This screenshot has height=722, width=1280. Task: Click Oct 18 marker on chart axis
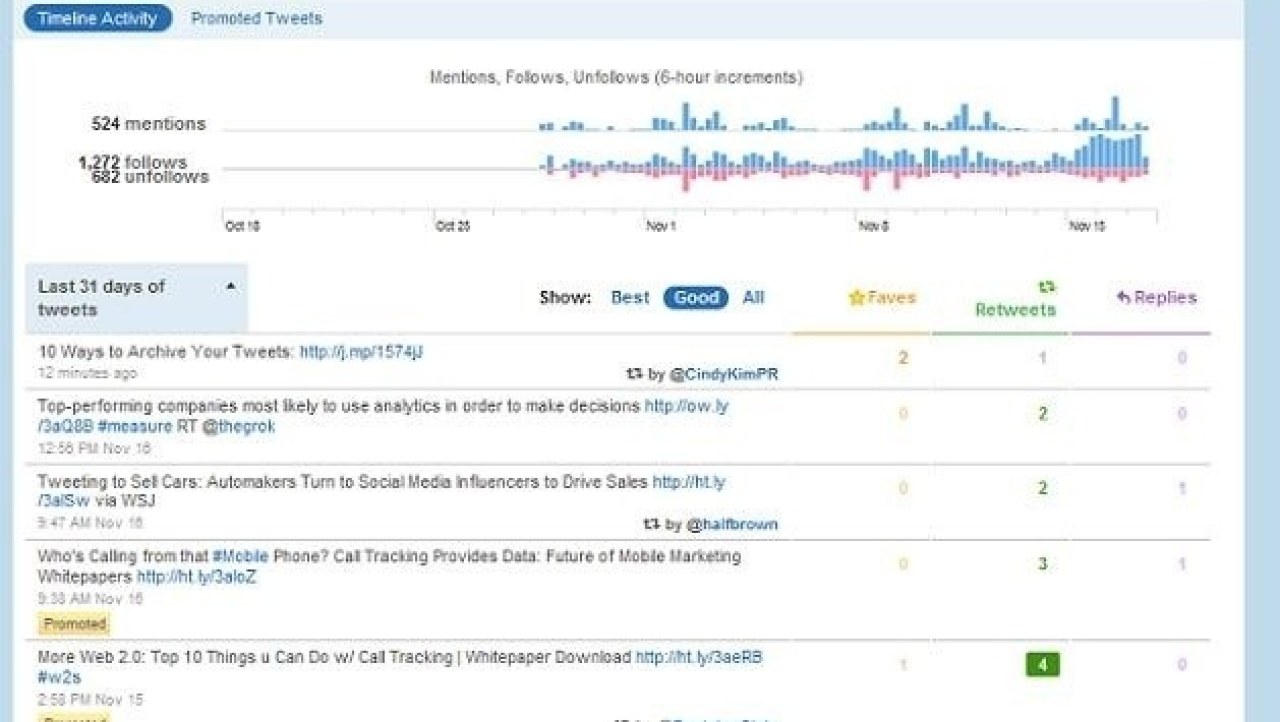pyautogui.click(x=243, y=227)
